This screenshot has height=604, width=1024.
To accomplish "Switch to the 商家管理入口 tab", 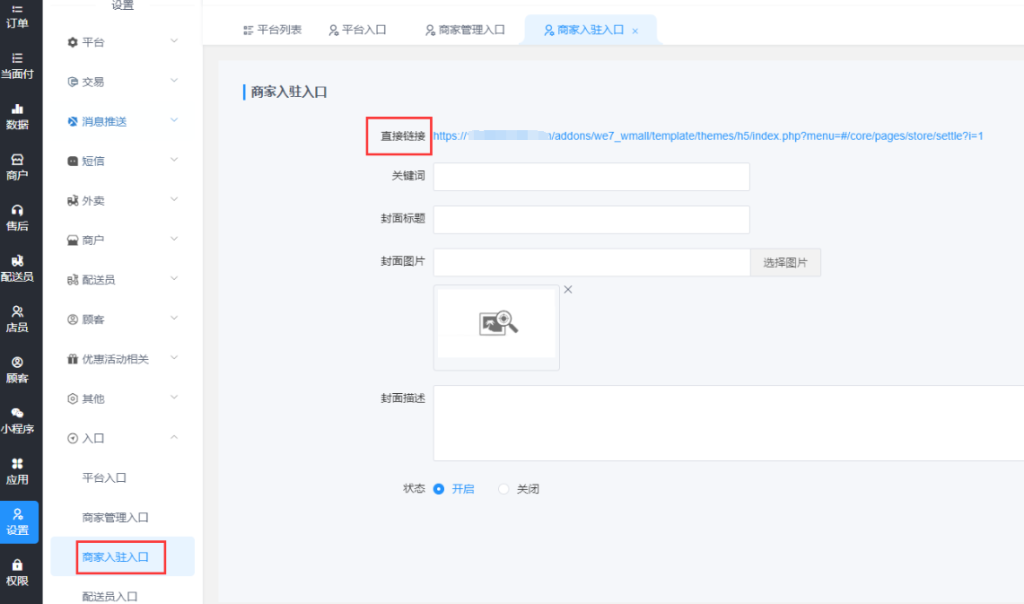I will [x=464, y=30].
